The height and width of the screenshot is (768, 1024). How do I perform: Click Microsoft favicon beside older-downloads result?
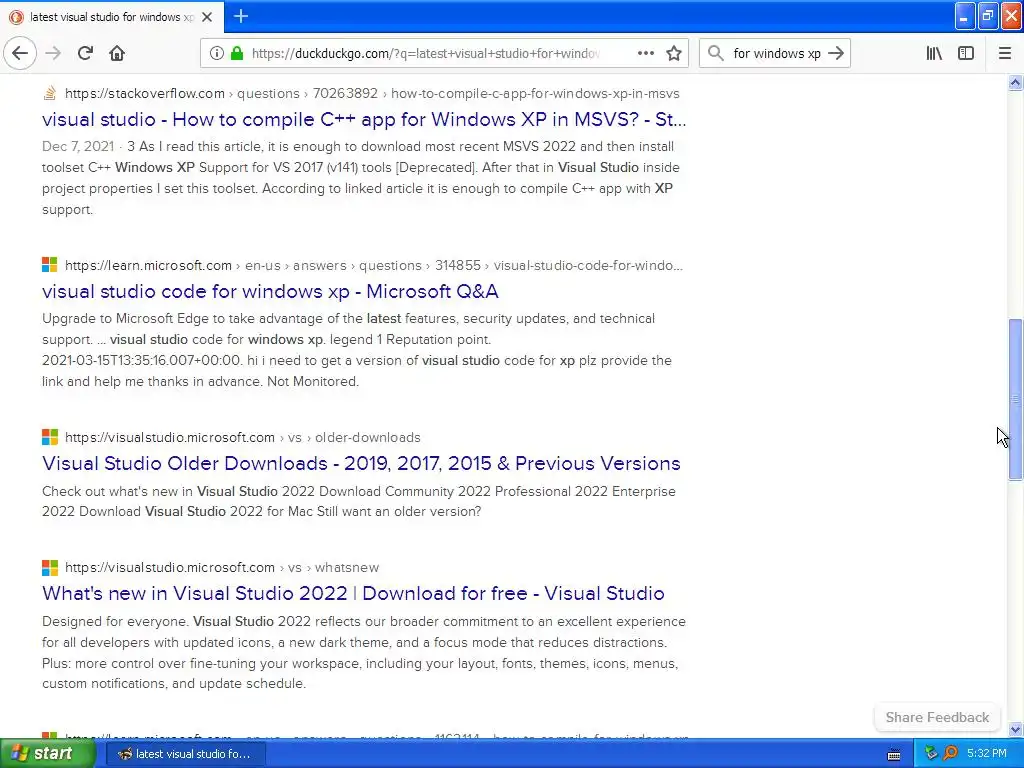click(x=50, y=437)
